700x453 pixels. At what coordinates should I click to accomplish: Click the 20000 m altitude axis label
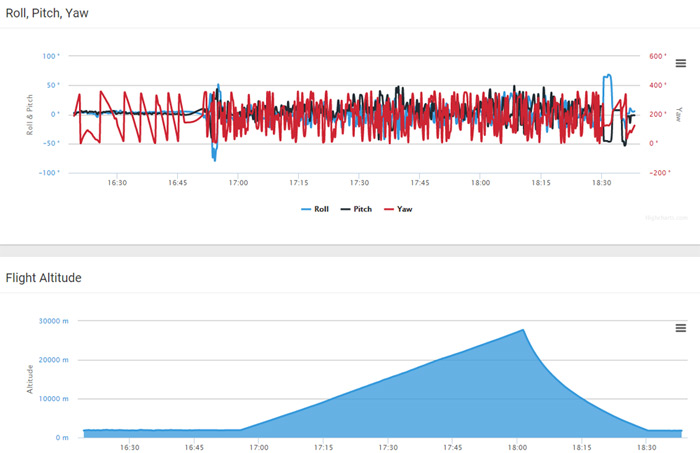[54, 360]
